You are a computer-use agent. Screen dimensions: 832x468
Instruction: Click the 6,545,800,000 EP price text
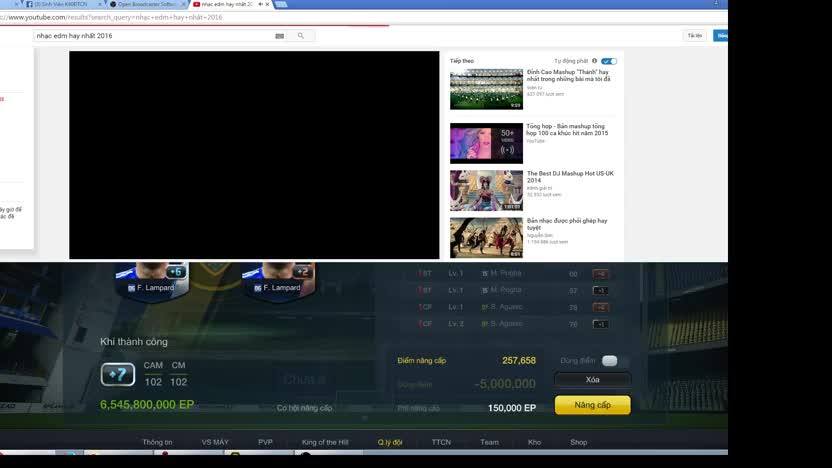(147, 405)
